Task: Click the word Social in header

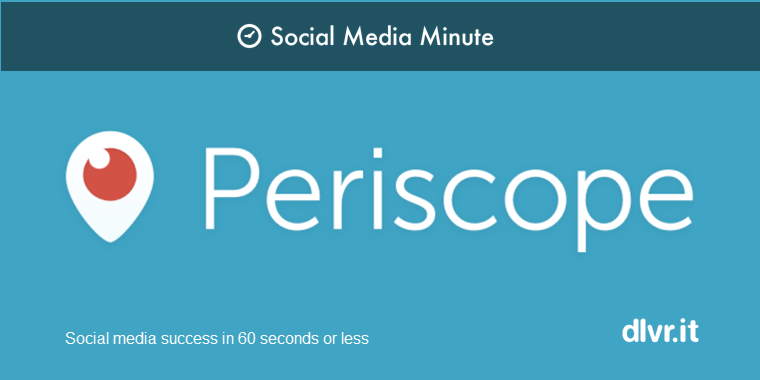Action: pyautogui.click(x=302, y=36)
